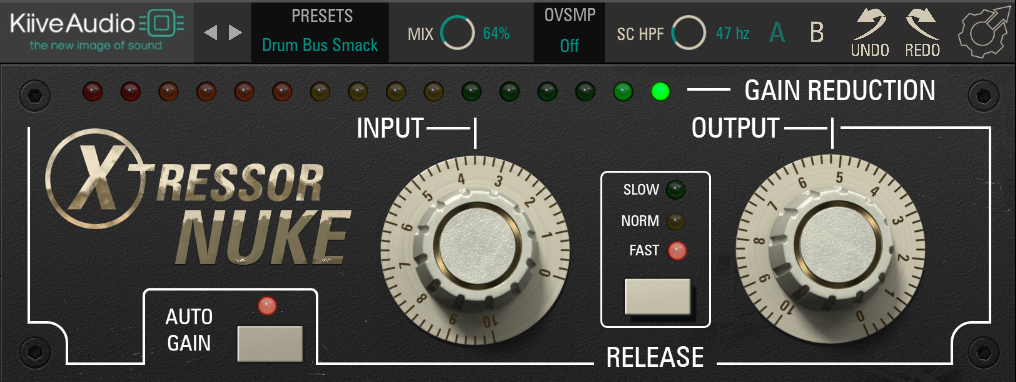Click the lit bright green gain reduction LED

[661, 91]
